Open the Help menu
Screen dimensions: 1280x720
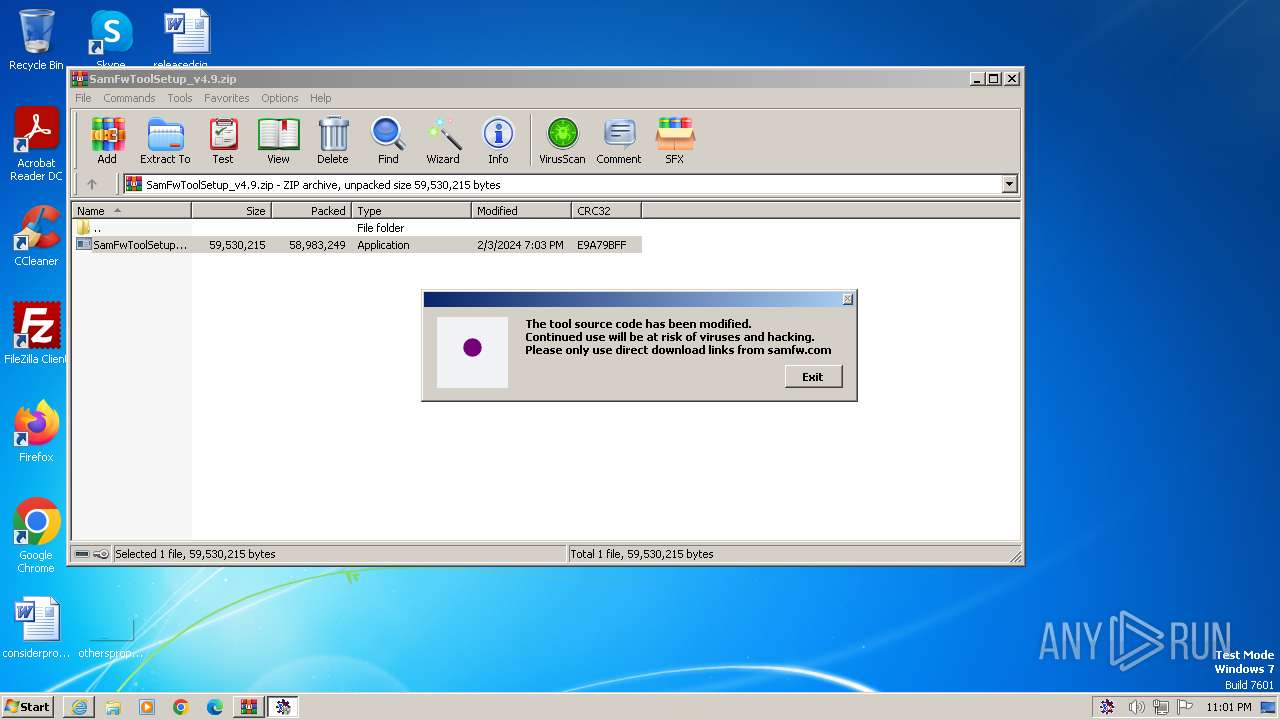pyautogui.click(x=321, y=98)
